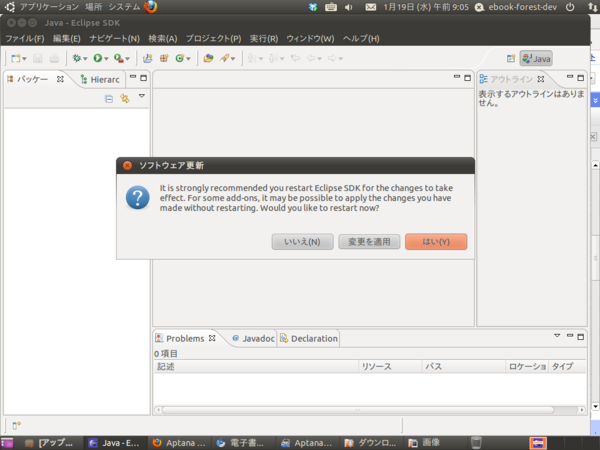600x450 pixels.
Task: Select the Problems tab
Action: pyautogui.click(x=185, y=338)
